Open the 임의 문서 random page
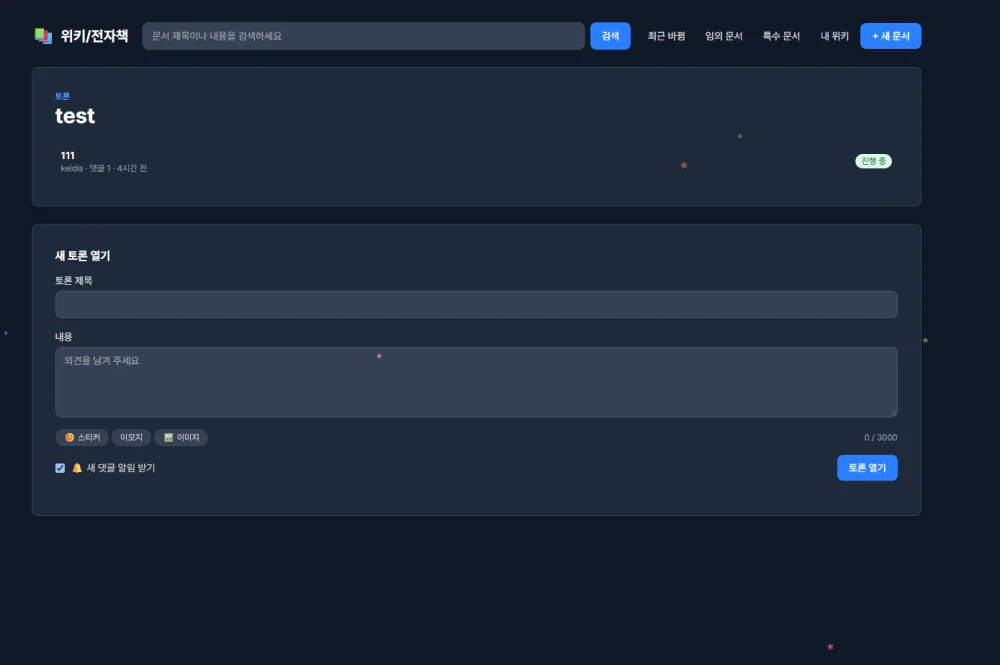The height and width of the screenshot is (665, 1000). (x=723, y=36)
